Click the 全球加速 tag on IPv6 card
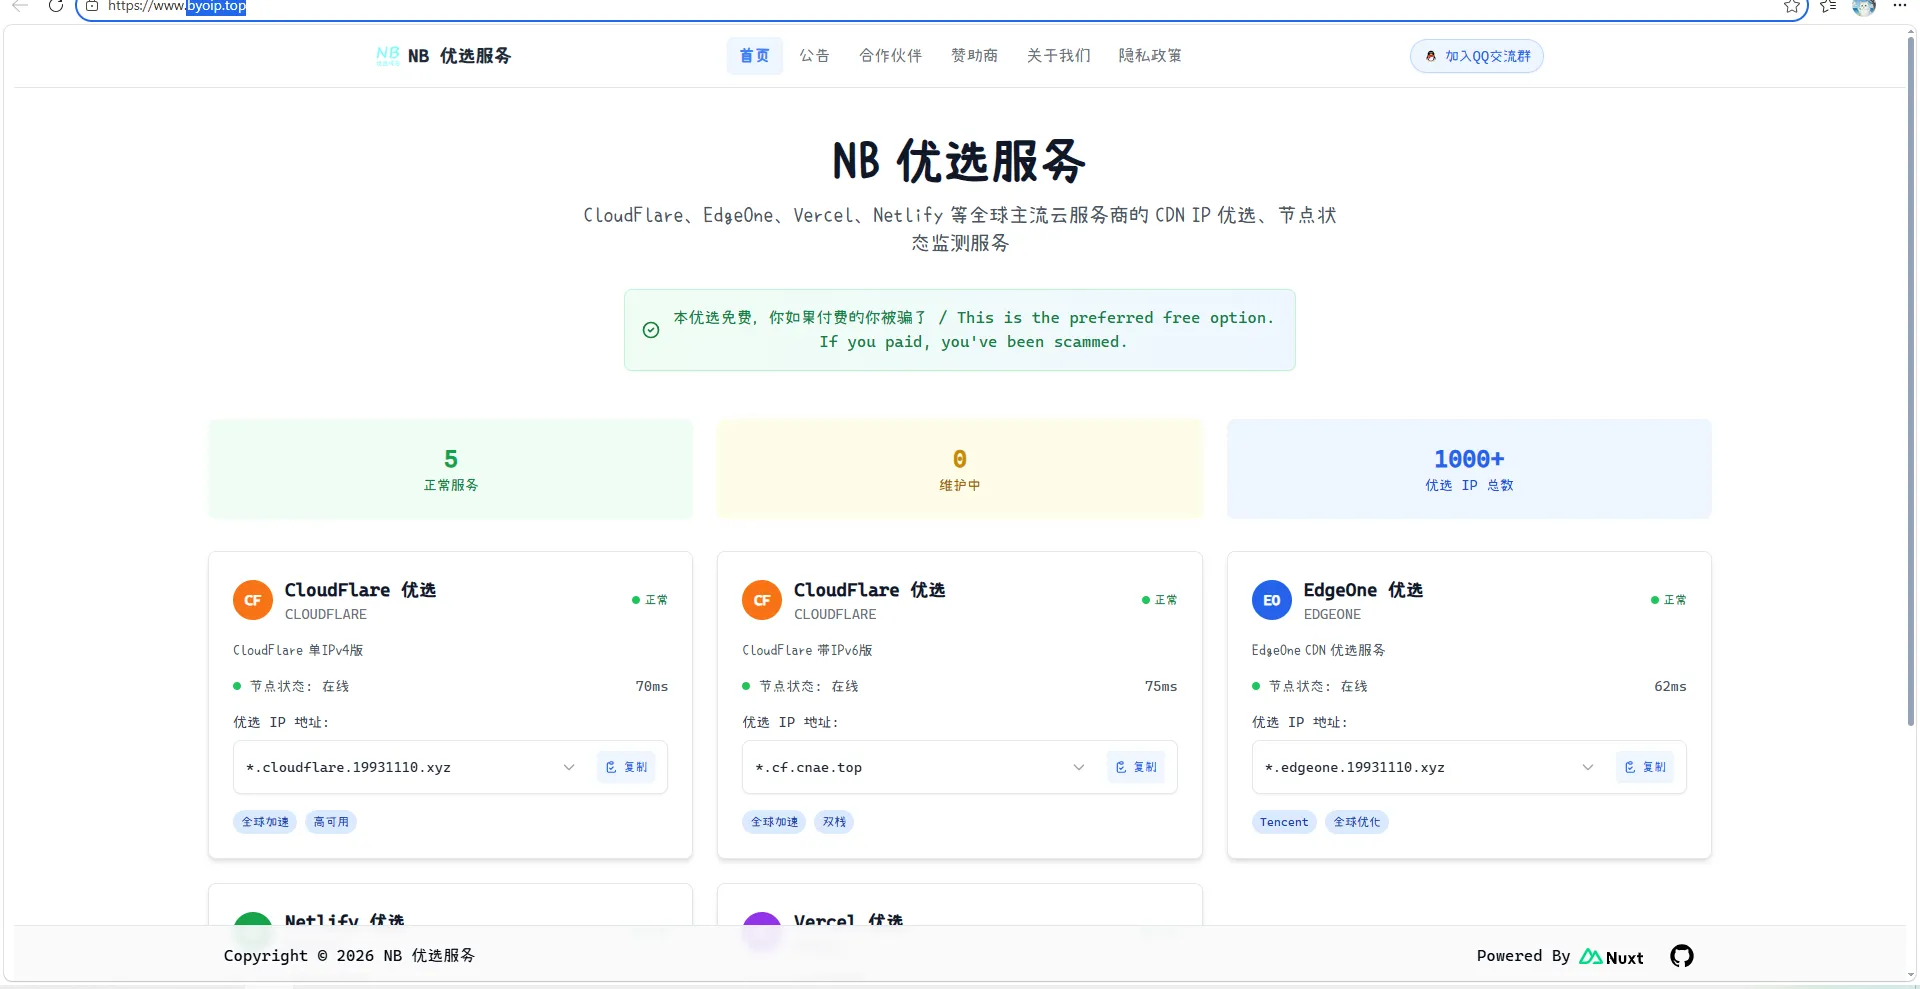1920x989 pixels. tap(775, 822)
